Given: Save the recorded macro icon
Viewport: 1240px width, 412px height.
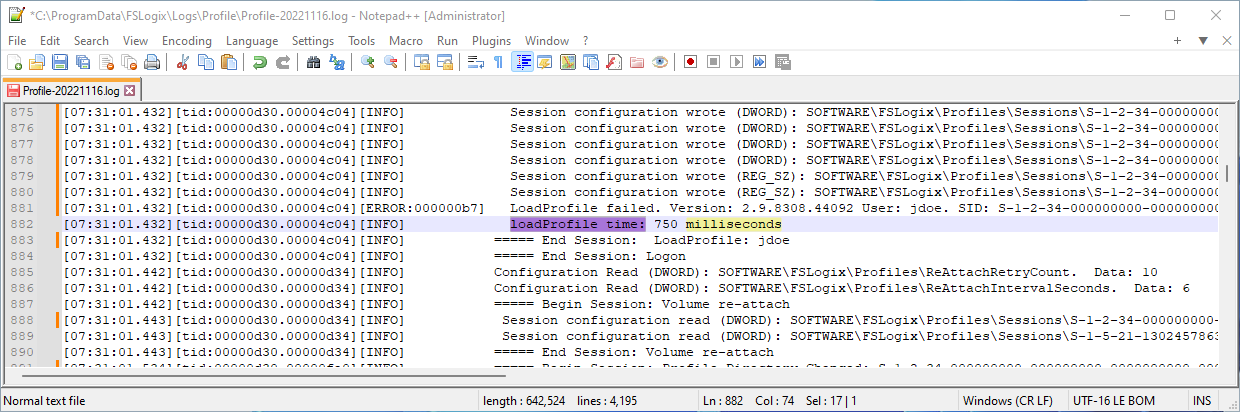Looking at the screenshot, I should pos(782,62).
